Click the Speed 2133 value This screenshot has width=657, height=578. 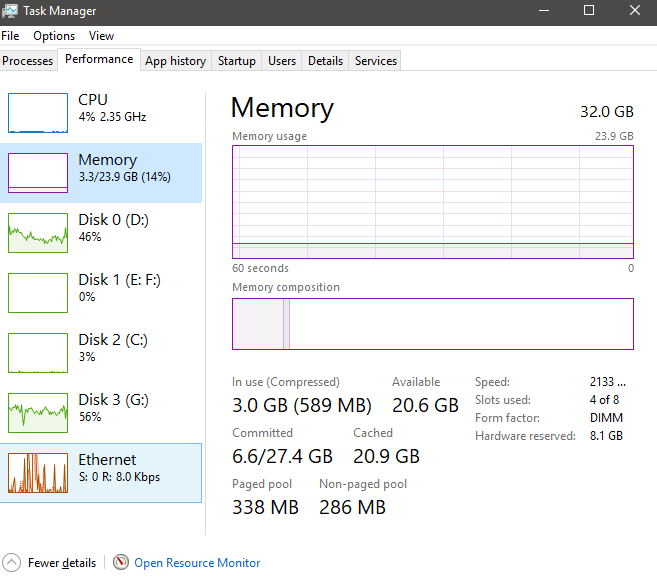(x=608, y=382)
